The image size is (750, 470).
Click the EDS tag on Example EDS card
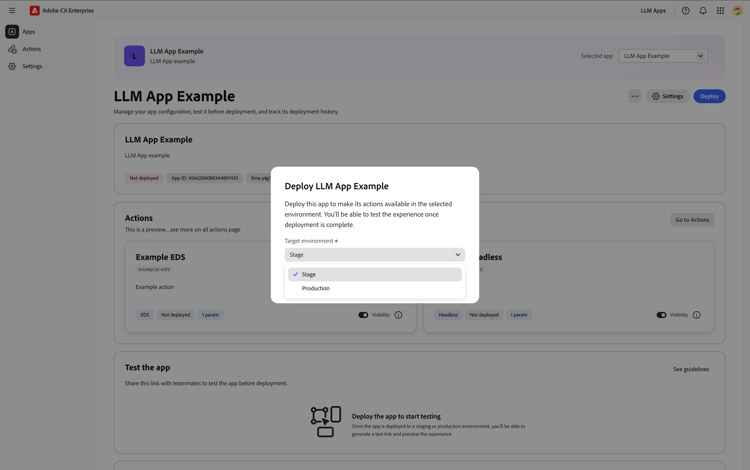pyautogui.click(x=145, y=315)
